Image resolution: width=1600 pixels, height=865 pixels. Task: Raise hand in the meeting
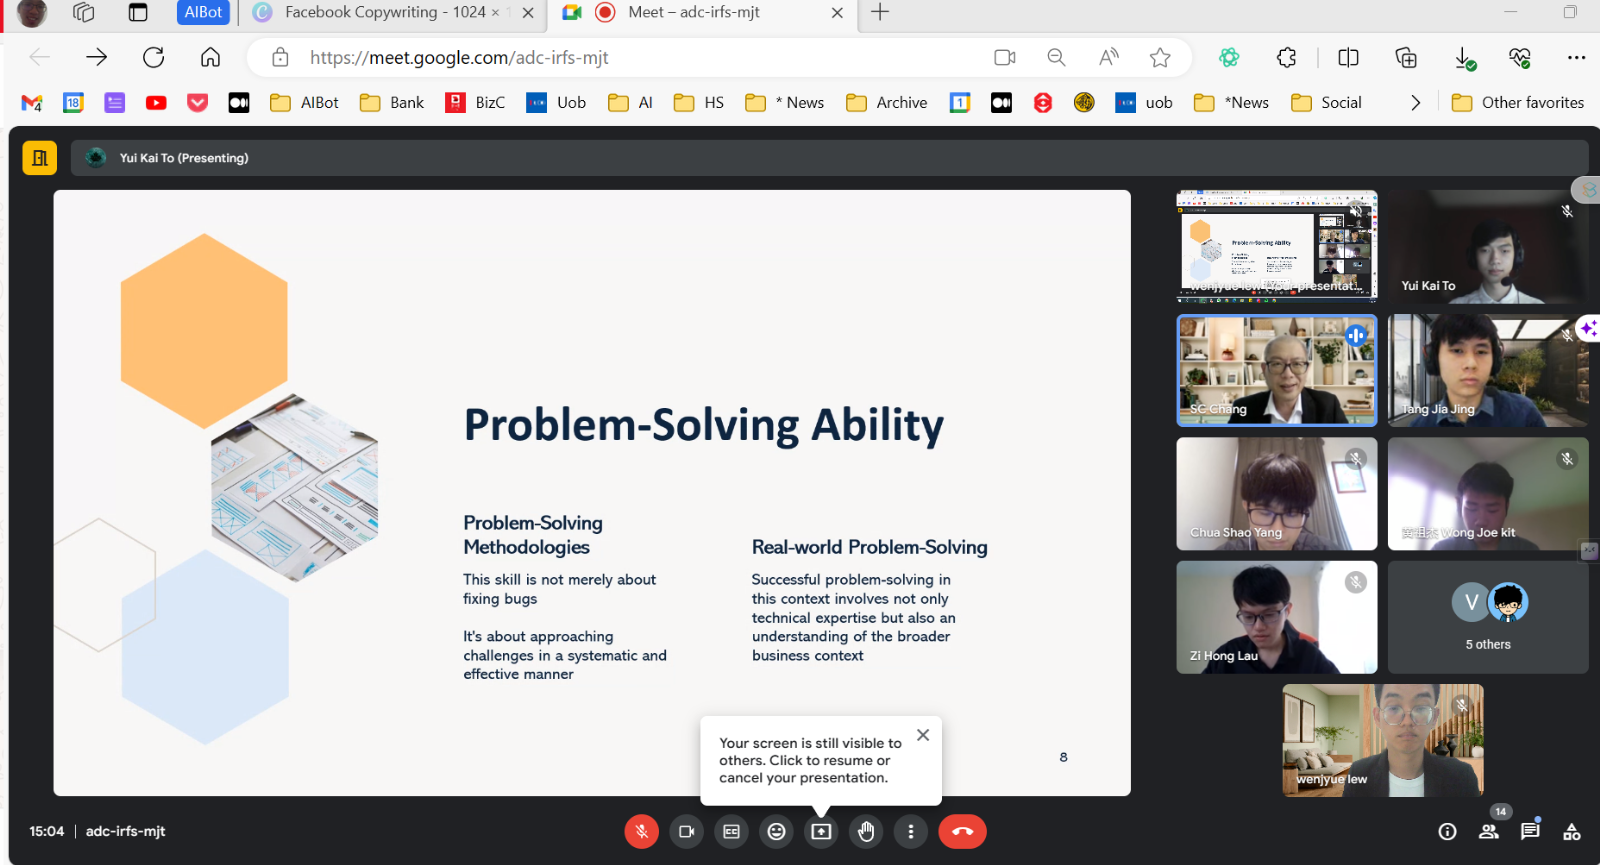(x=866, y=831)
